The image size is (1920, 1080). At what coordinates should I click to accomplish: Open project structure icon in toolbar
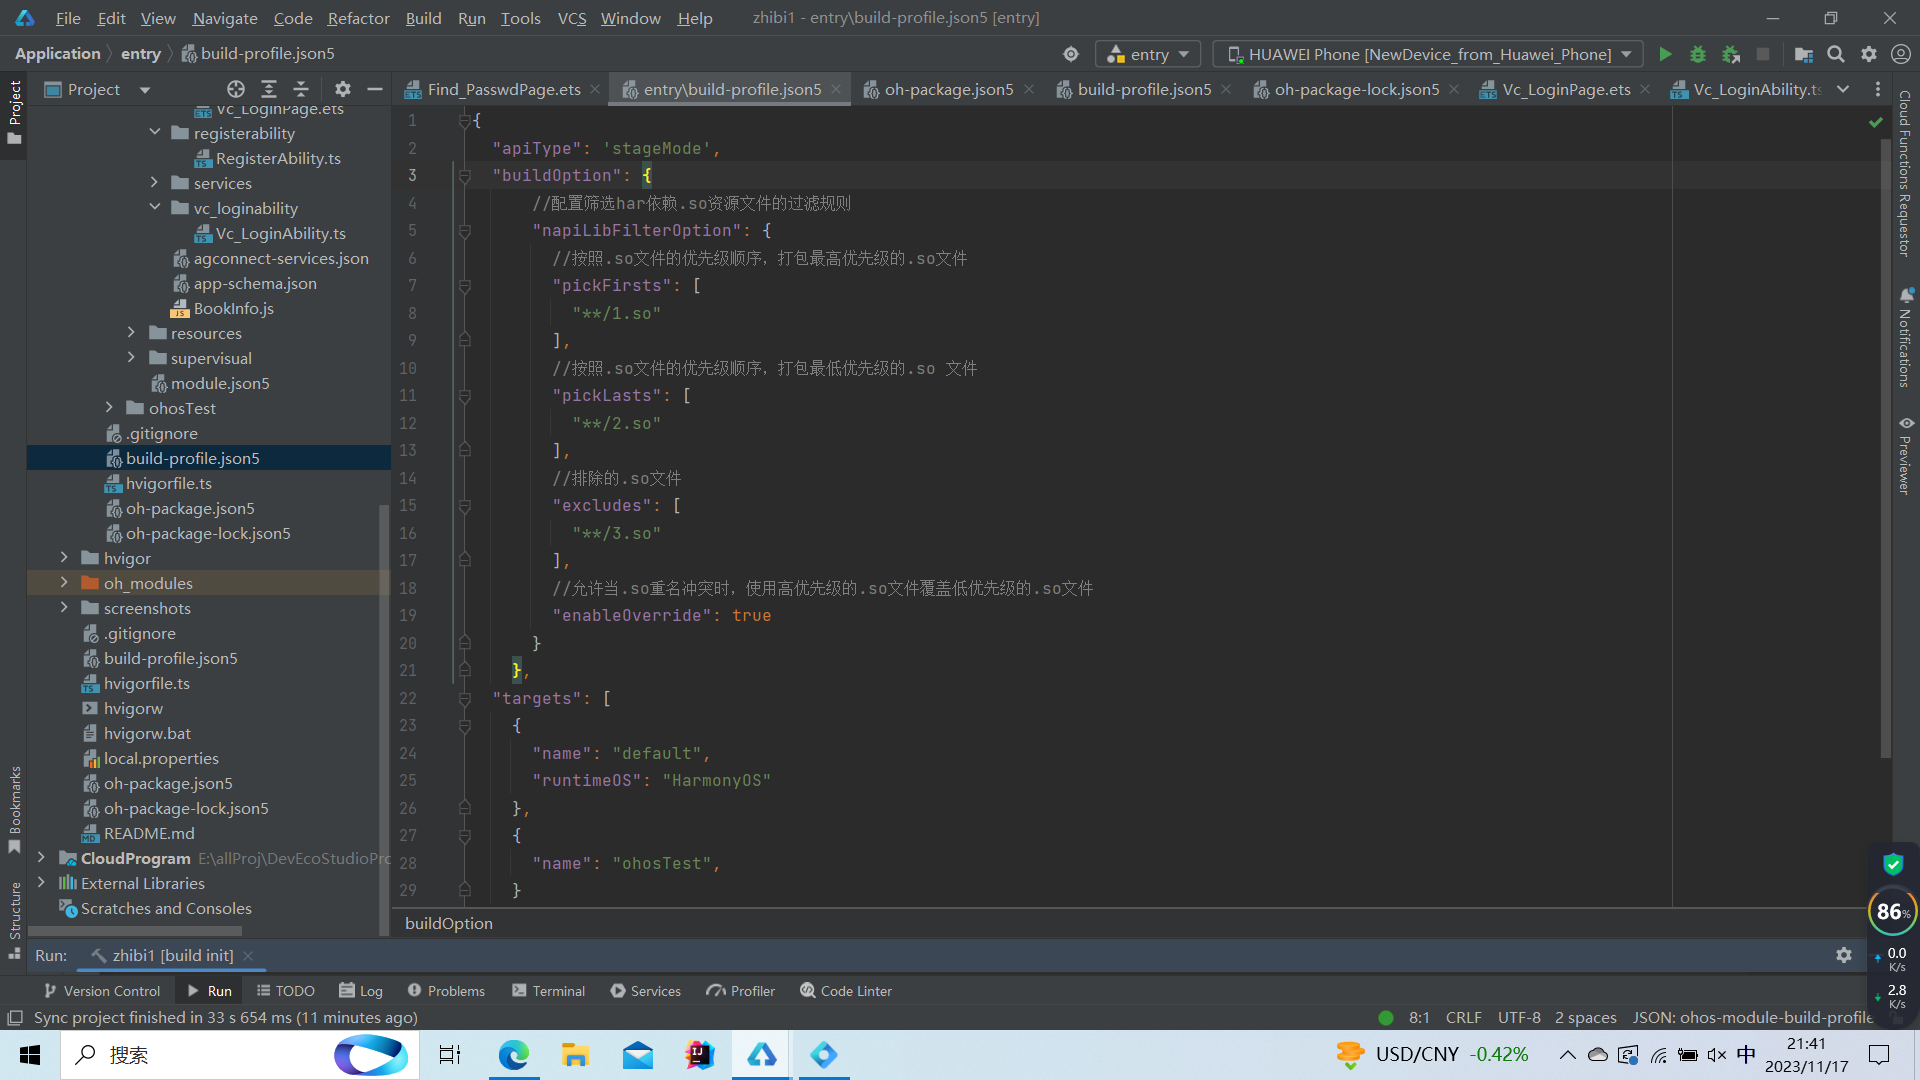1804,54
